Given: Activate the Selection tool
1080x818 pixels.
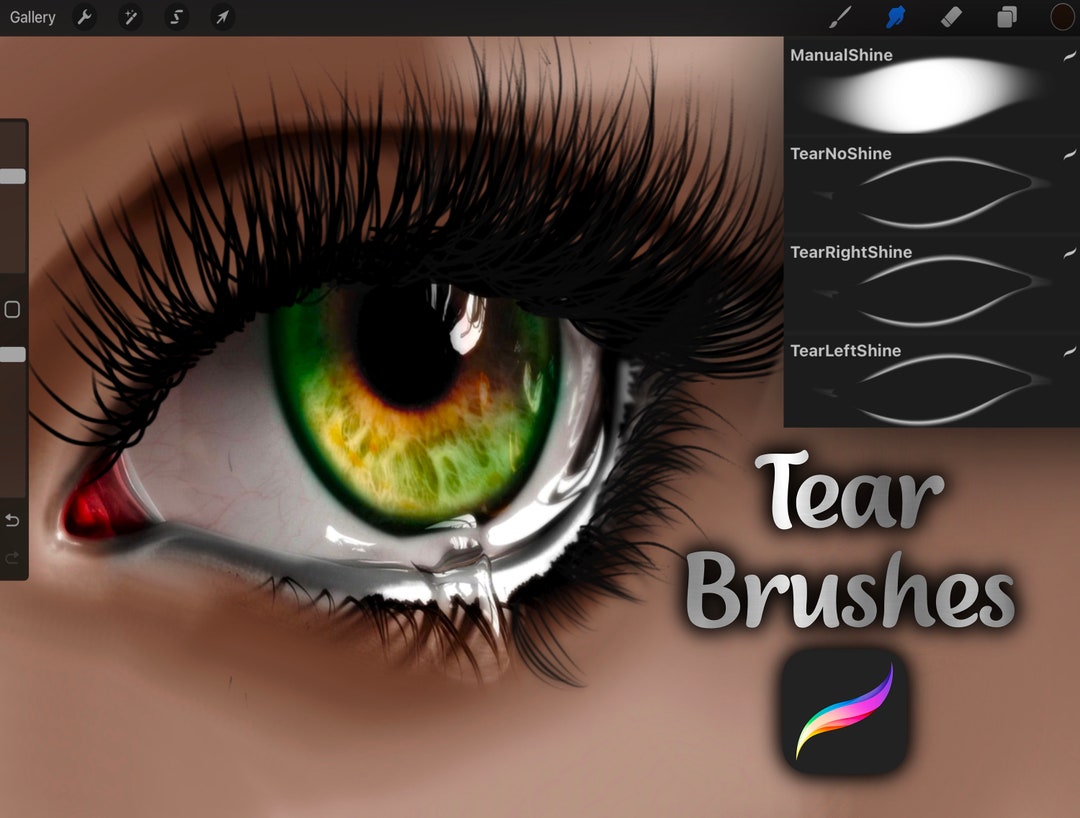Looking at the screenshot, I should [x=176, y=17].
